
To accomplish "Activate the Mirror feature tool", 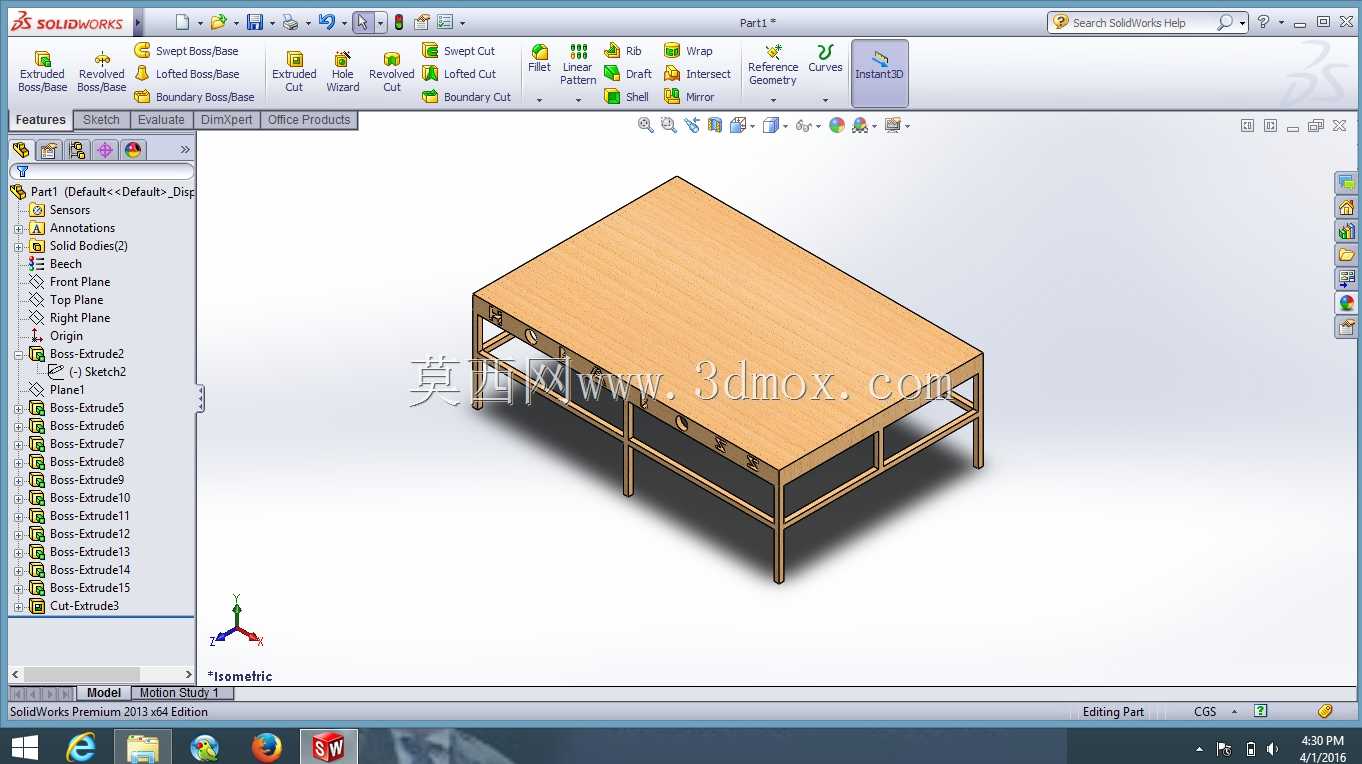I will click(690, 97).
